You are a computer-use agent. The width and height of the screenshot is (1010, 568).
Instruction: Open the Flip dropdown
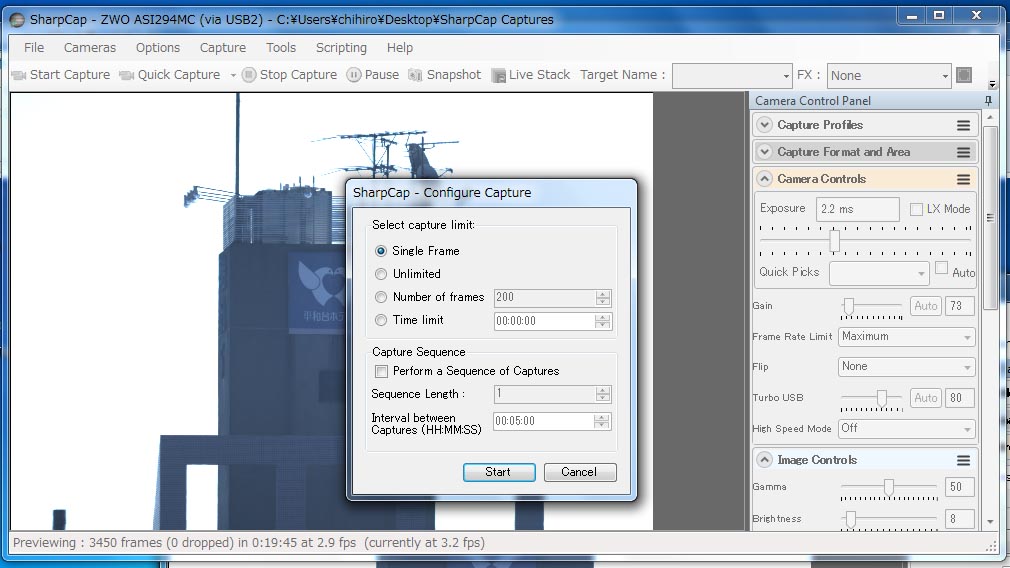[906, 367]
